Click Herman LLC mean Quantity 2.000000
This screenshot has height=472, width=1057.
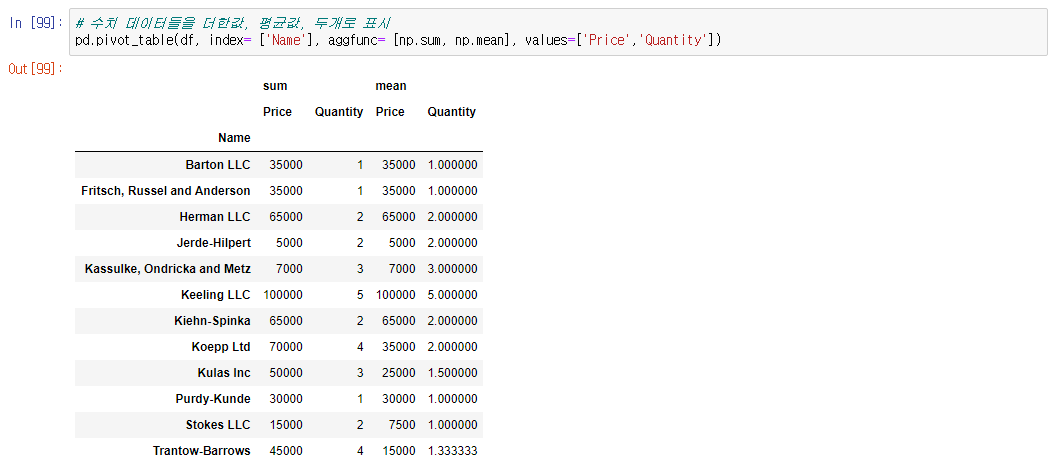[x=452, y=216]
